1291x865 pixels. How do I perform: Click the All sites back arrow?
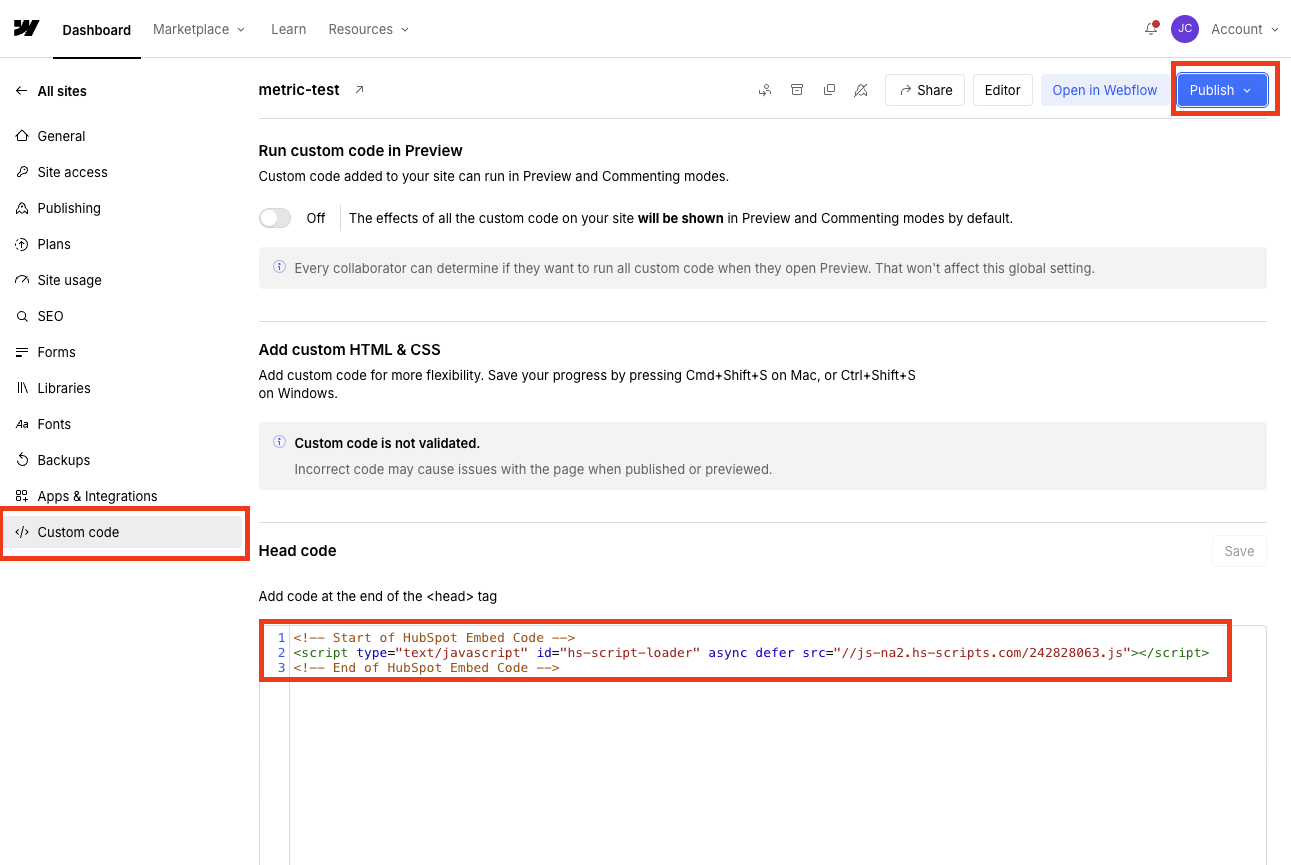(22, 91)
